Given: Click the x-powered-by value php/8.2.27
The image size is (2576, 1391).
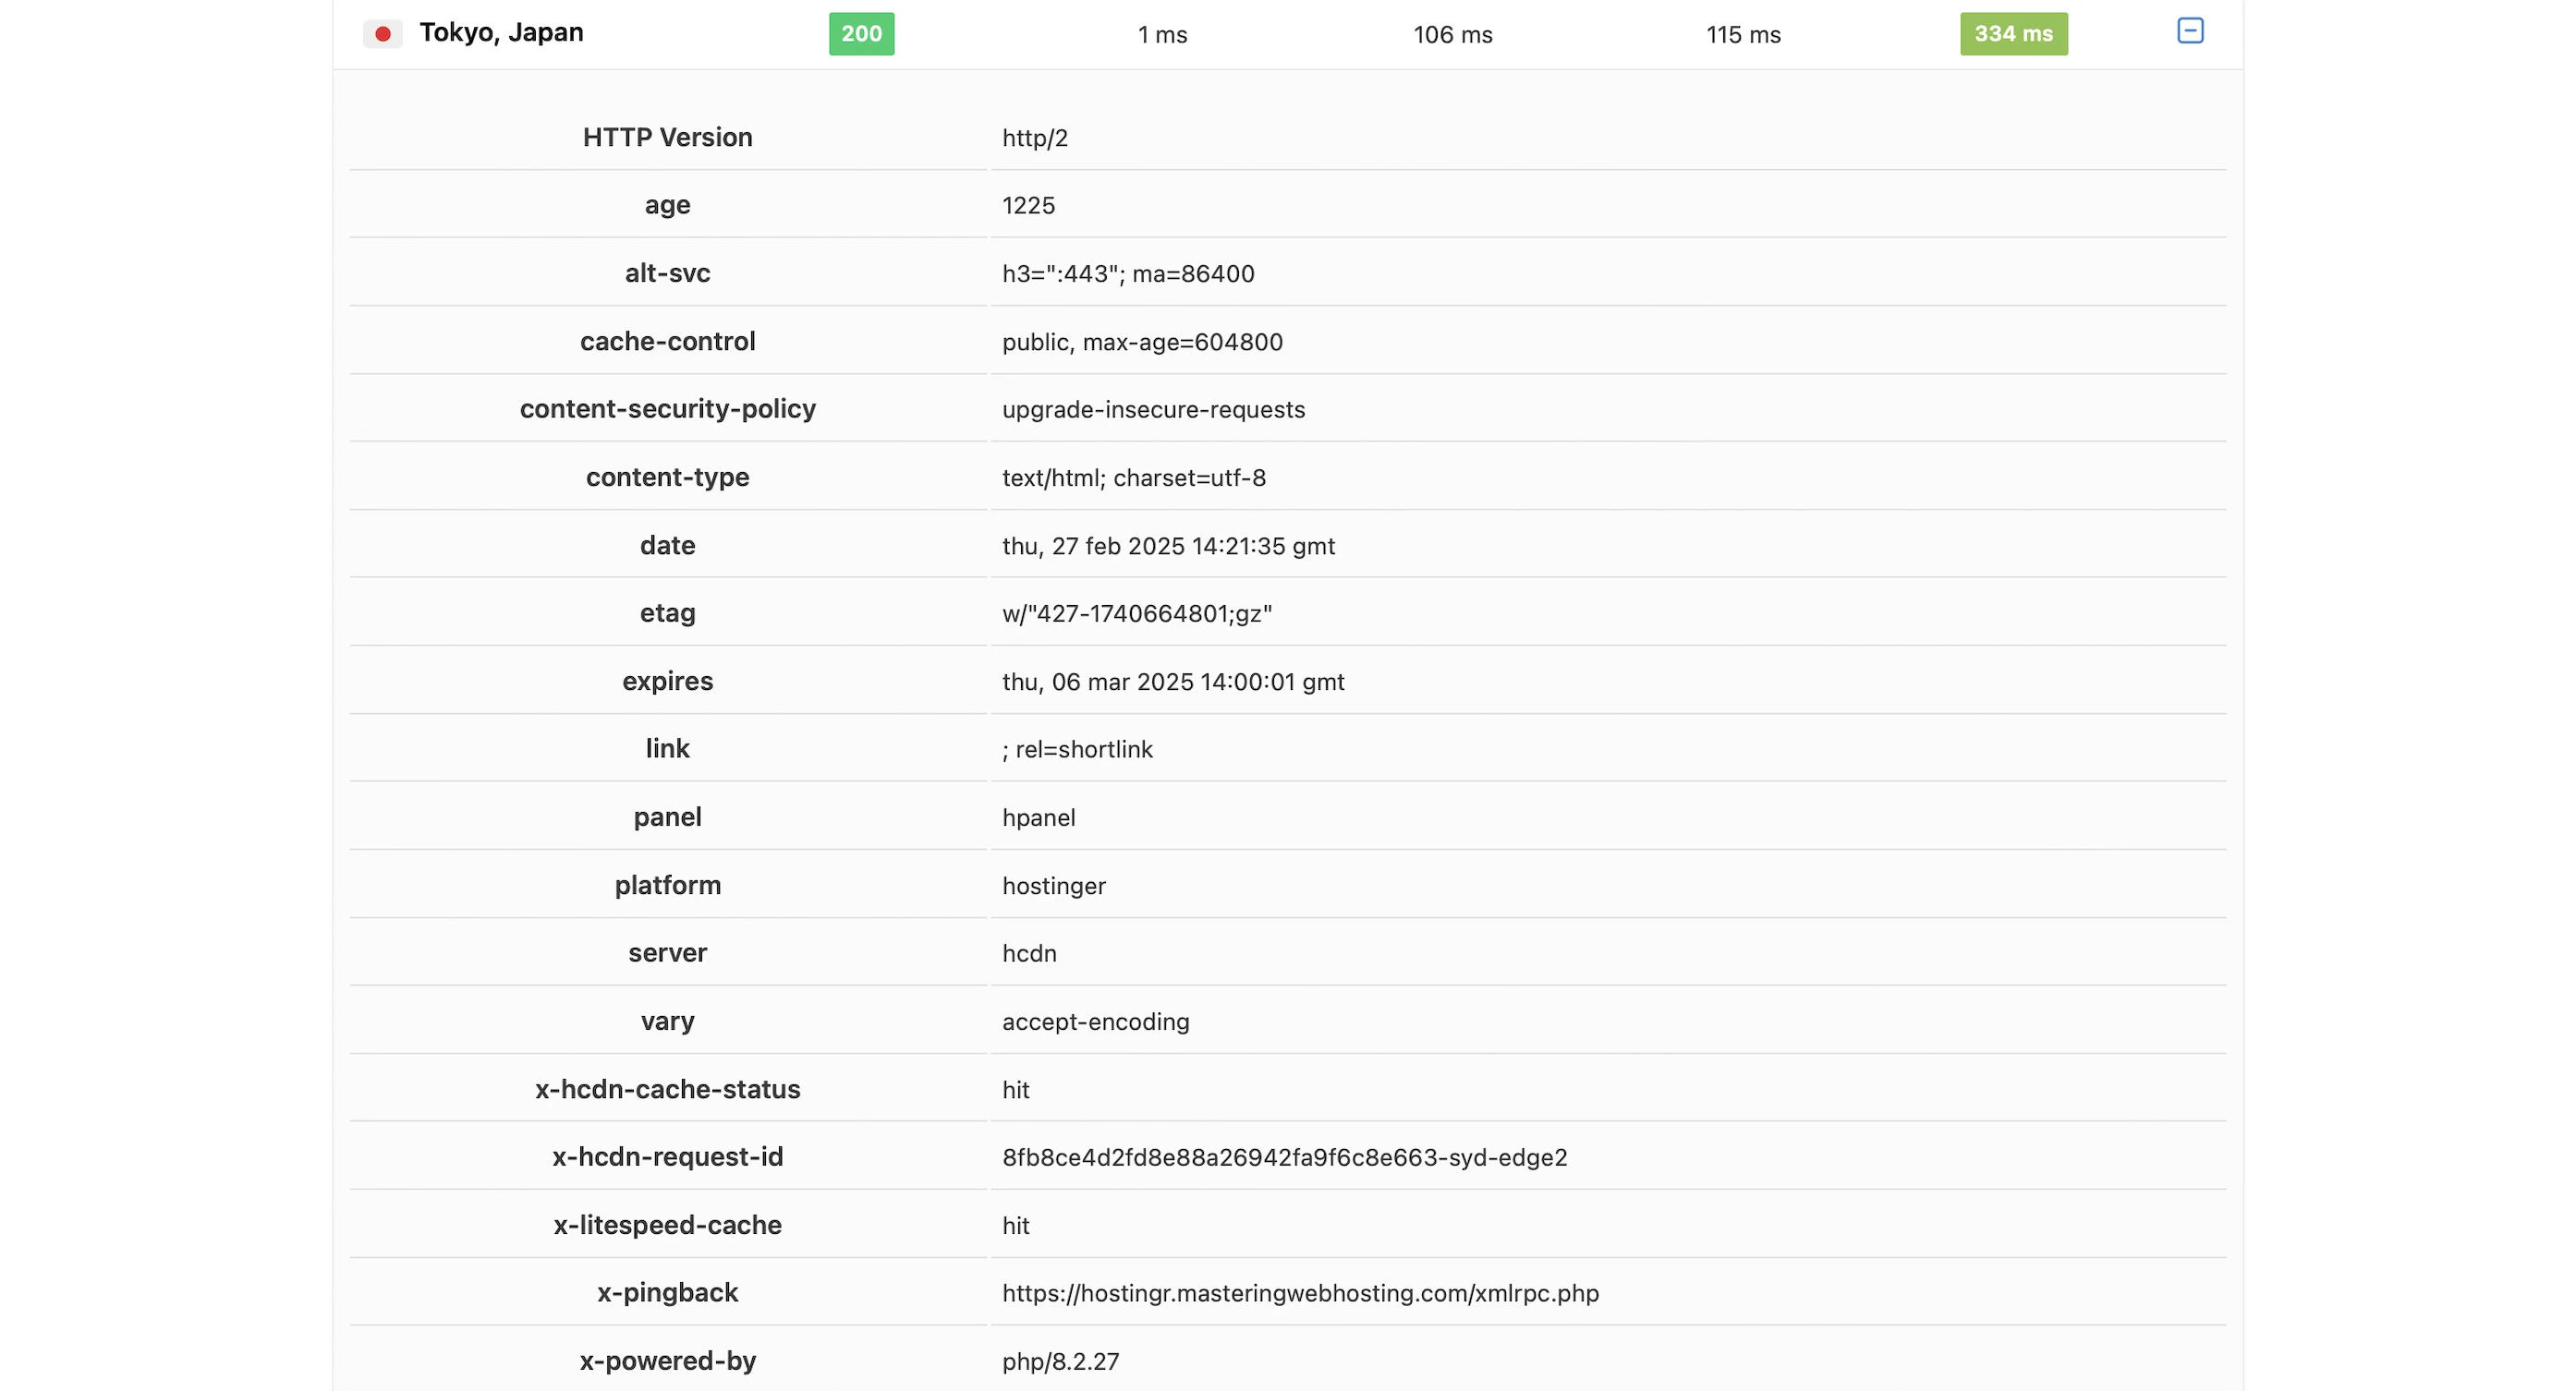Looking at the screenshot, I should pyautogui.click(x=1060, y=1361).
